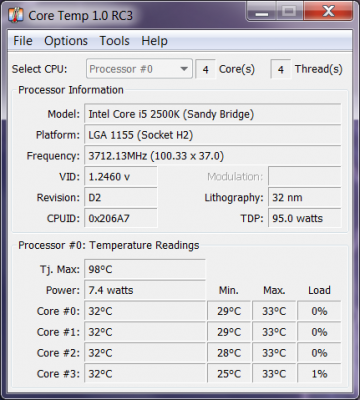Viewport: 360px width, 400px height.
Task: Open the Tools menu
Action: pyautogui.click(x=114, y=41)
